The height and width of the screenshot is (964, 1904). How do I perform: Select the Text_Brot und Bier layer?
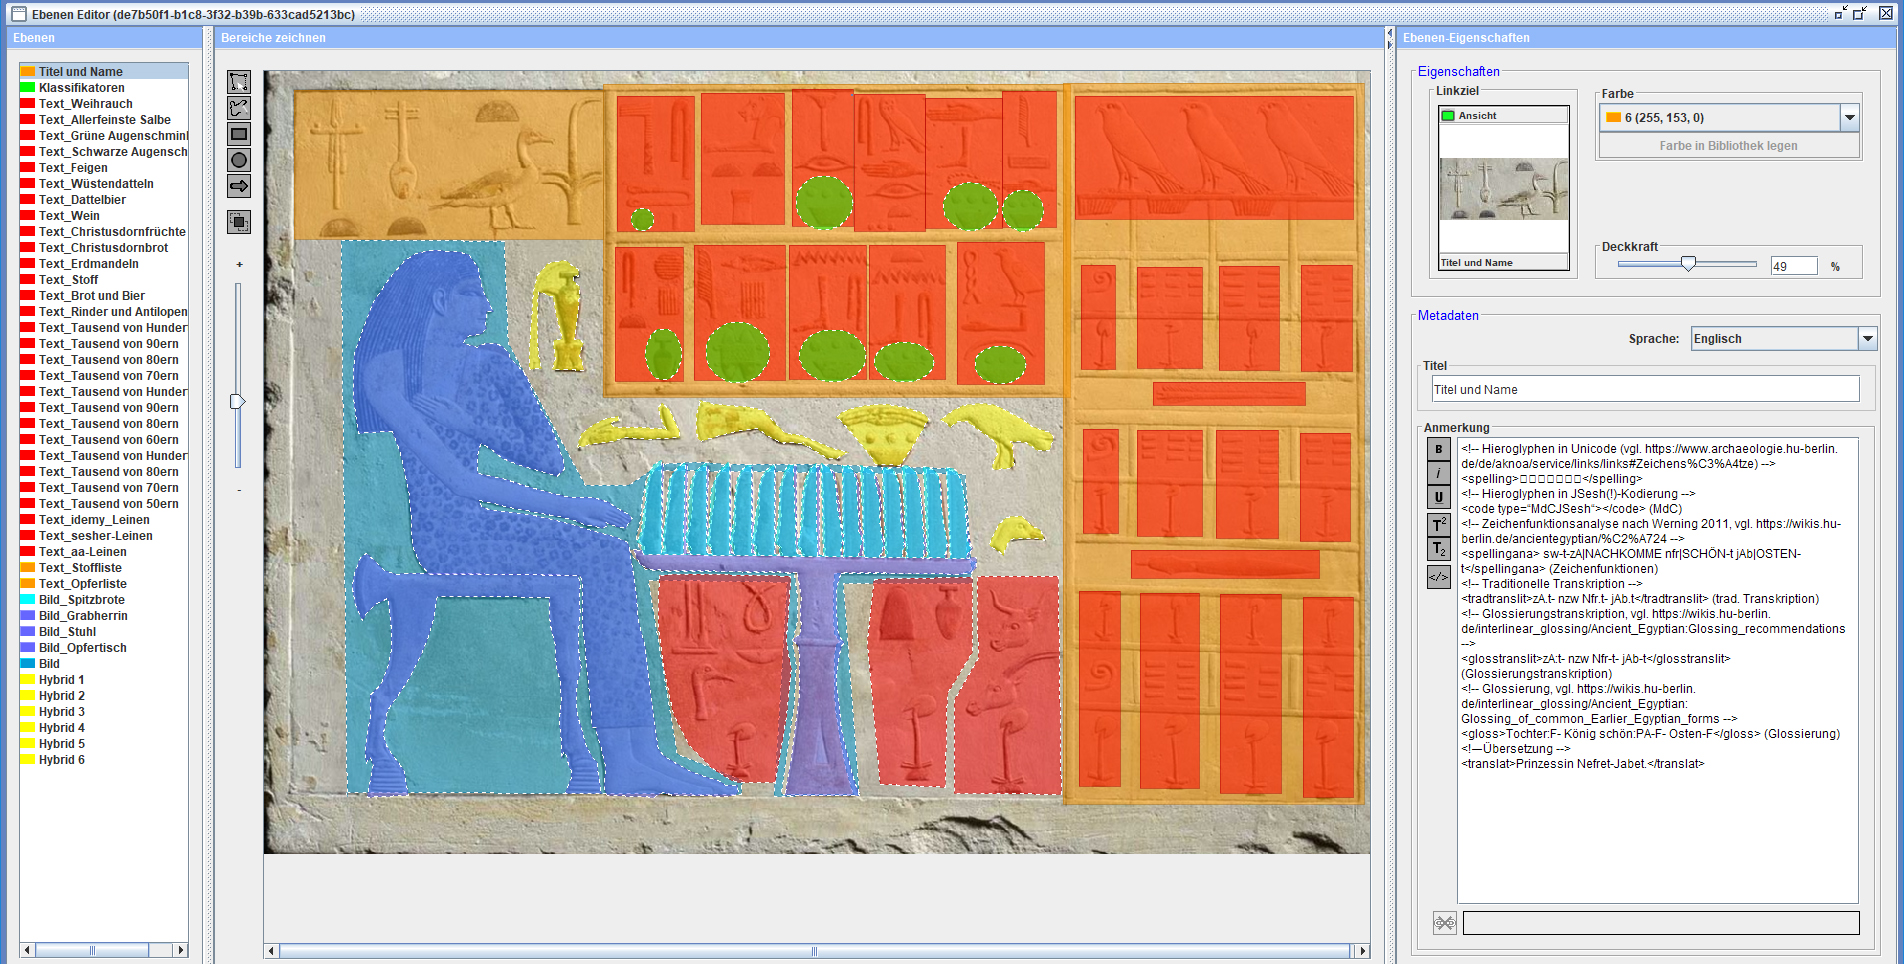coord(104,296)
